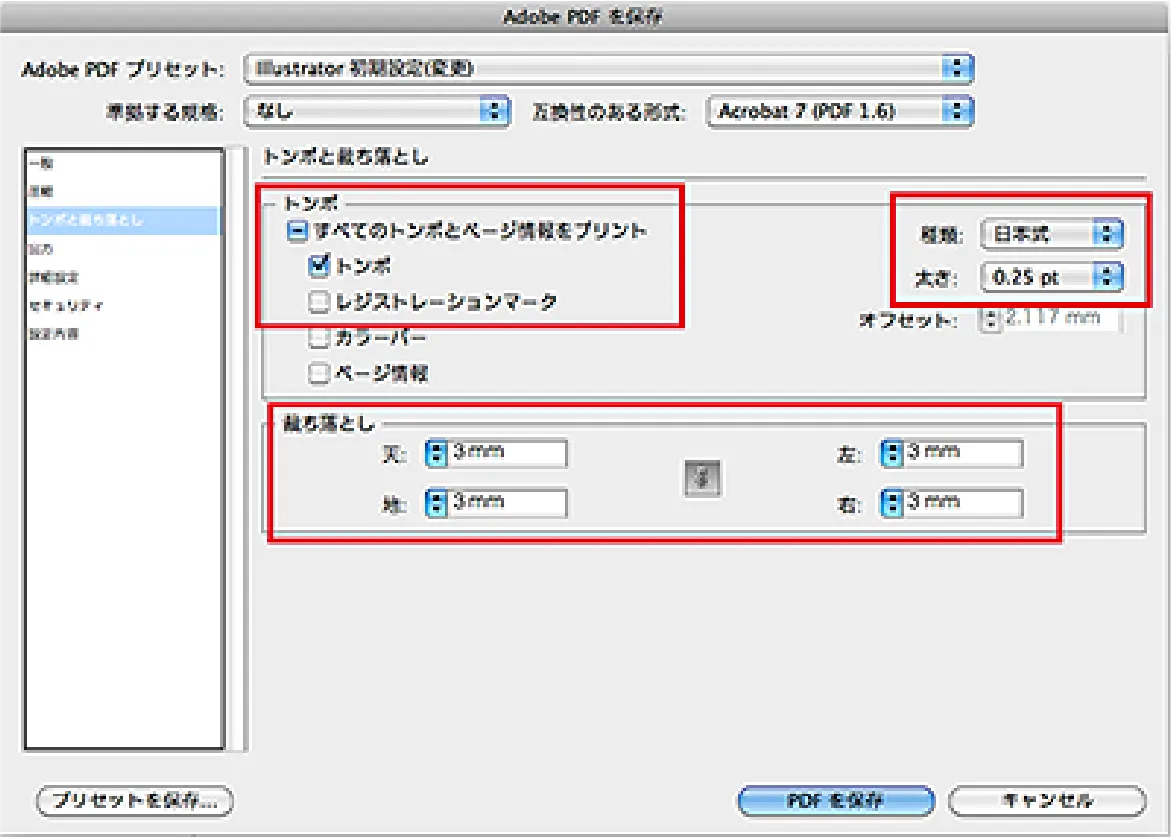Click the プリセットを保存... button
The width and height of the screenshot is (1171, 838).
pos(133,800)
